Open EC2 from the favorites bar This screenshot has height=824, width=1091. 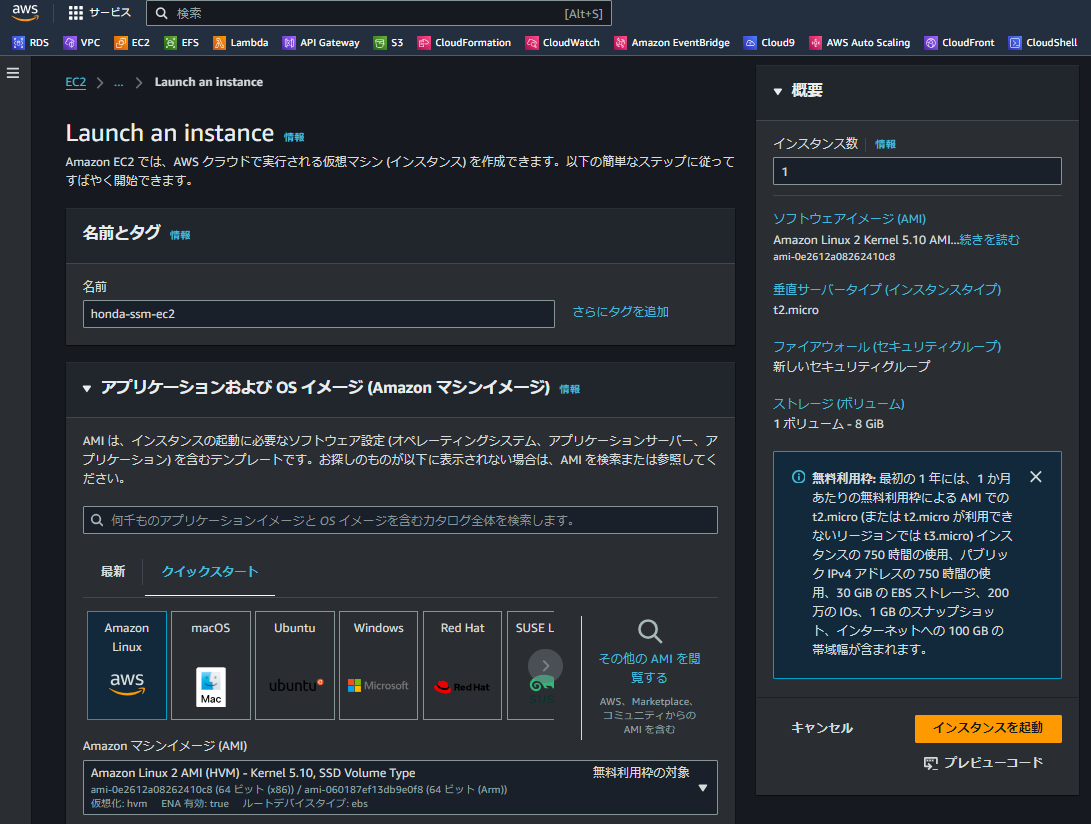coord(132,42)
